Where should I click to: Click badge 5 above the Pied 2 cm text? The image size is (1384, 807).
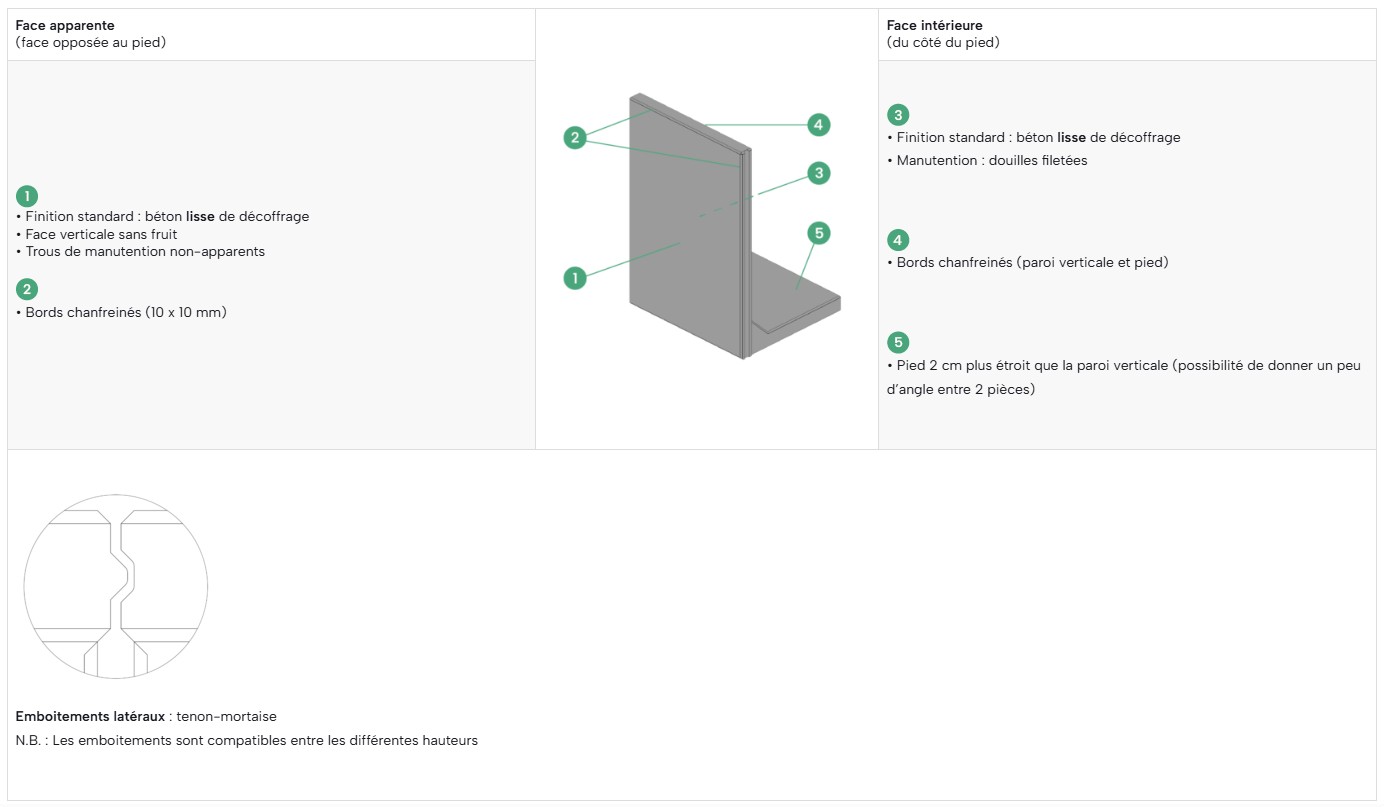[x=898, y=342]
